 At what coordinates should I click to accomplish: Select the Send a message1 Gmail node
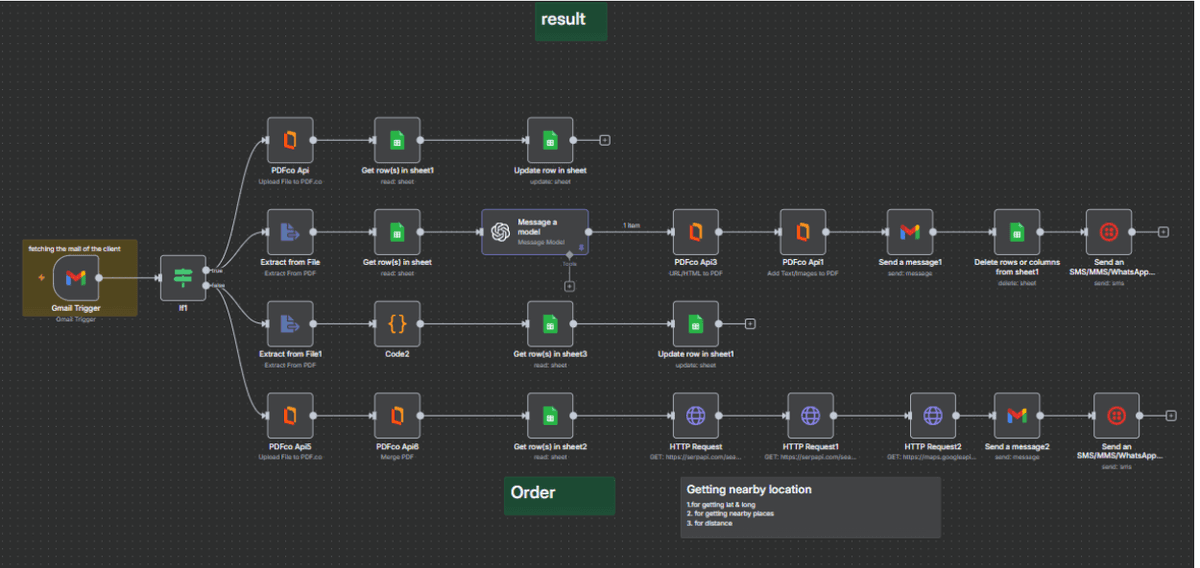909,232
